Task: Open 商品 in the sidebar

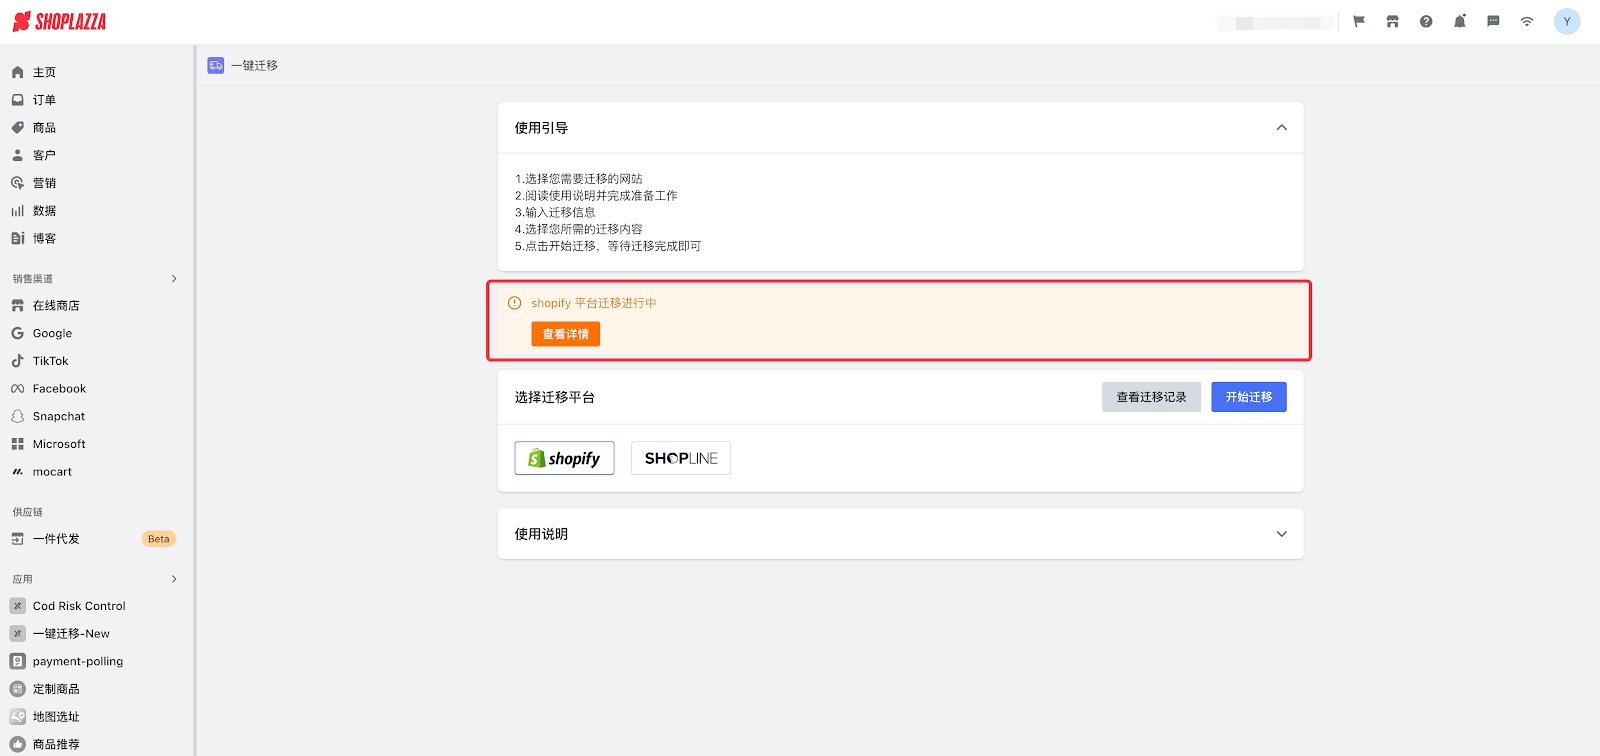Action: (x=44, y=128)
